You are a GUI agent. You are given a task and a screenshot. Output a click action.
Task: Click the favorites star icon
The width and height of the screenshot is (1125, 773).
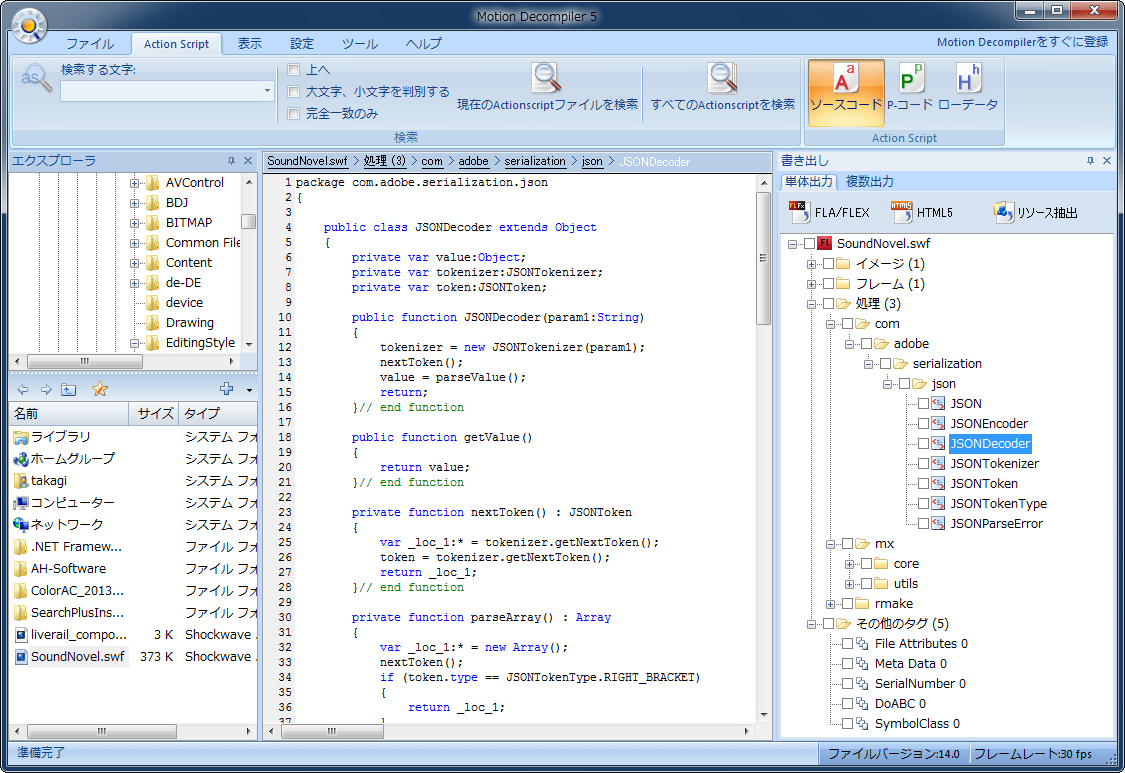pos(100,389)
